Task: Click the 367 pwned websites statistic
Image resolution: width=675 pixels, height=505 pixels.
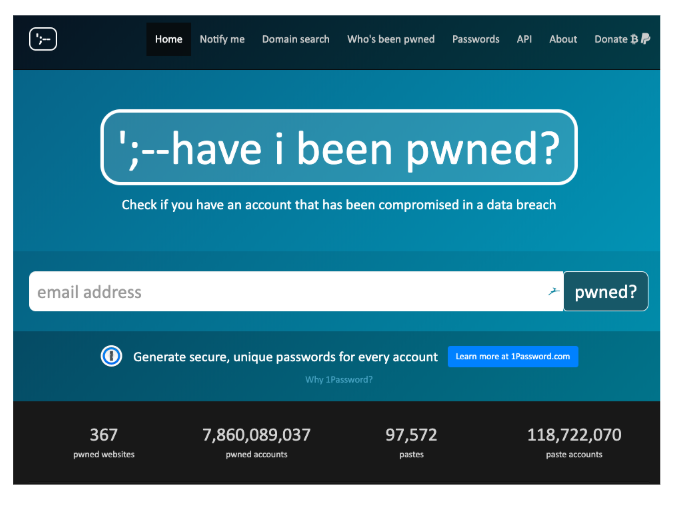Action: tap(104, 443)
